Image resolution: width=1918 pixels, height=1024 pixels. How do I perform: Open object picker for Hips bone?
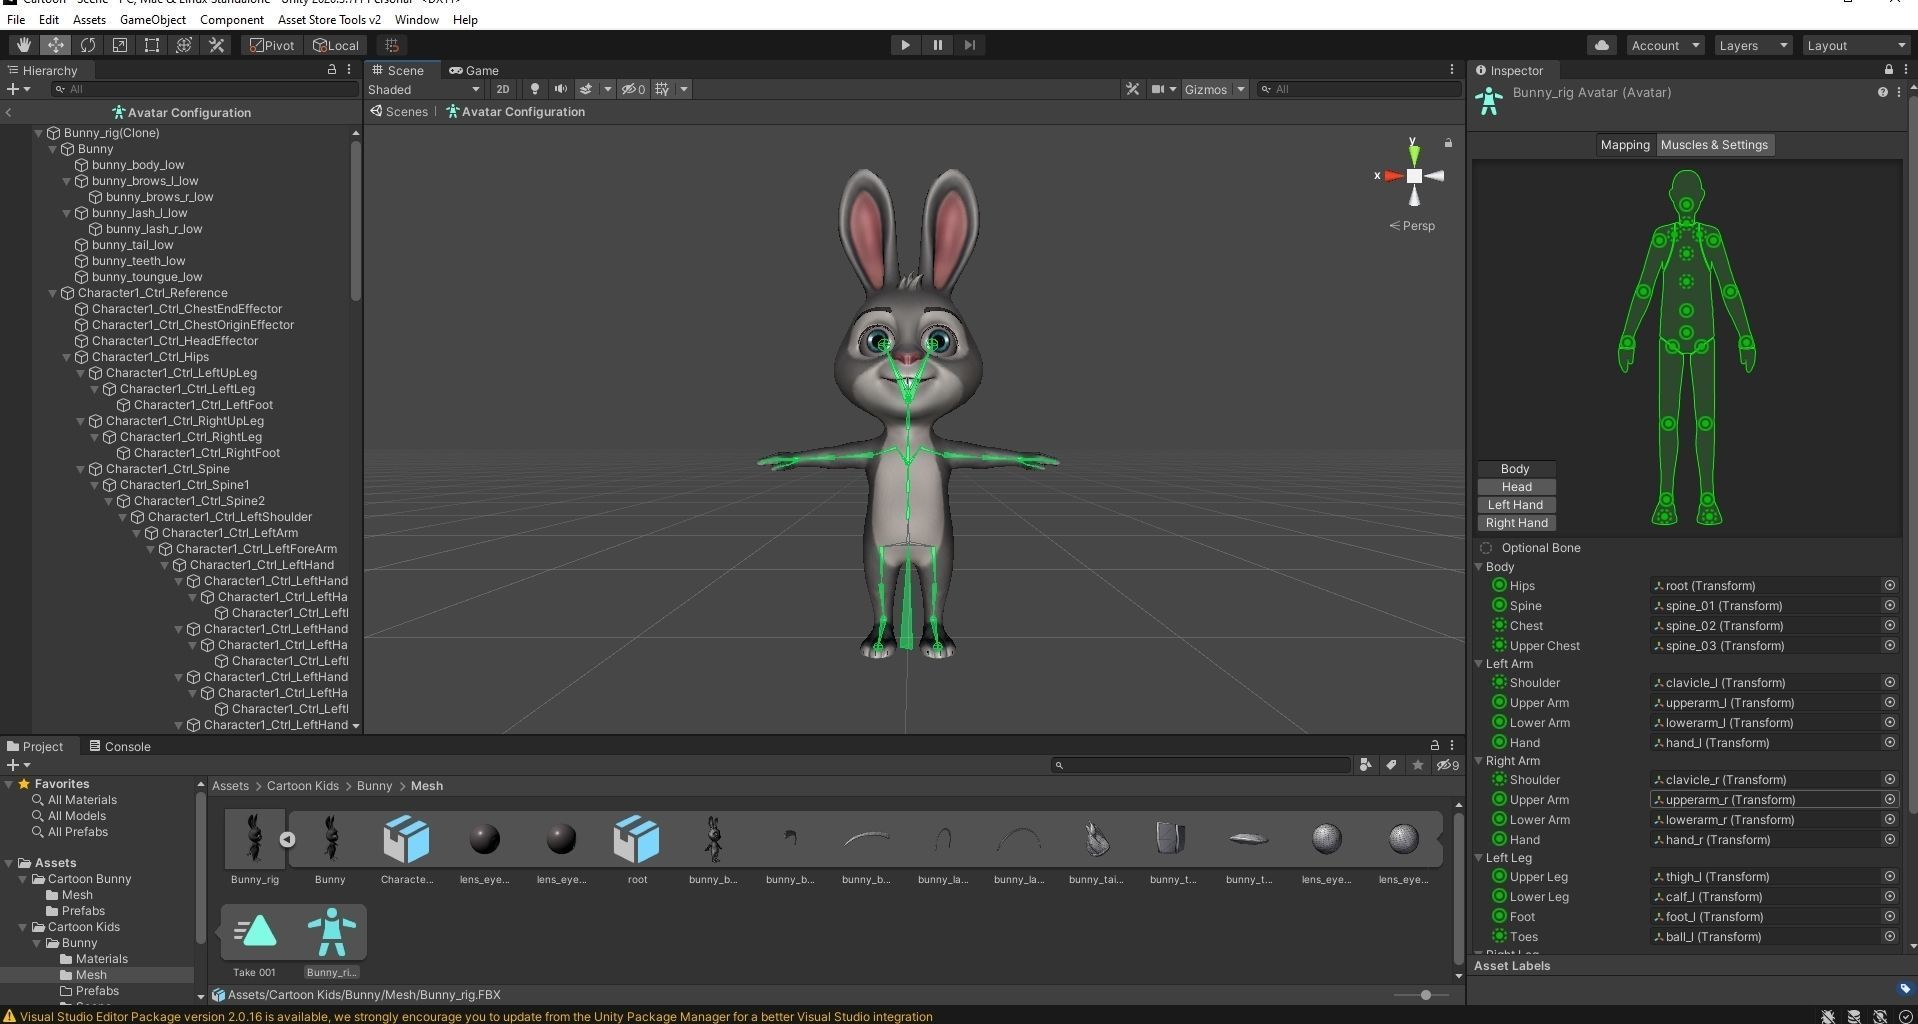tap(1889, 586)
